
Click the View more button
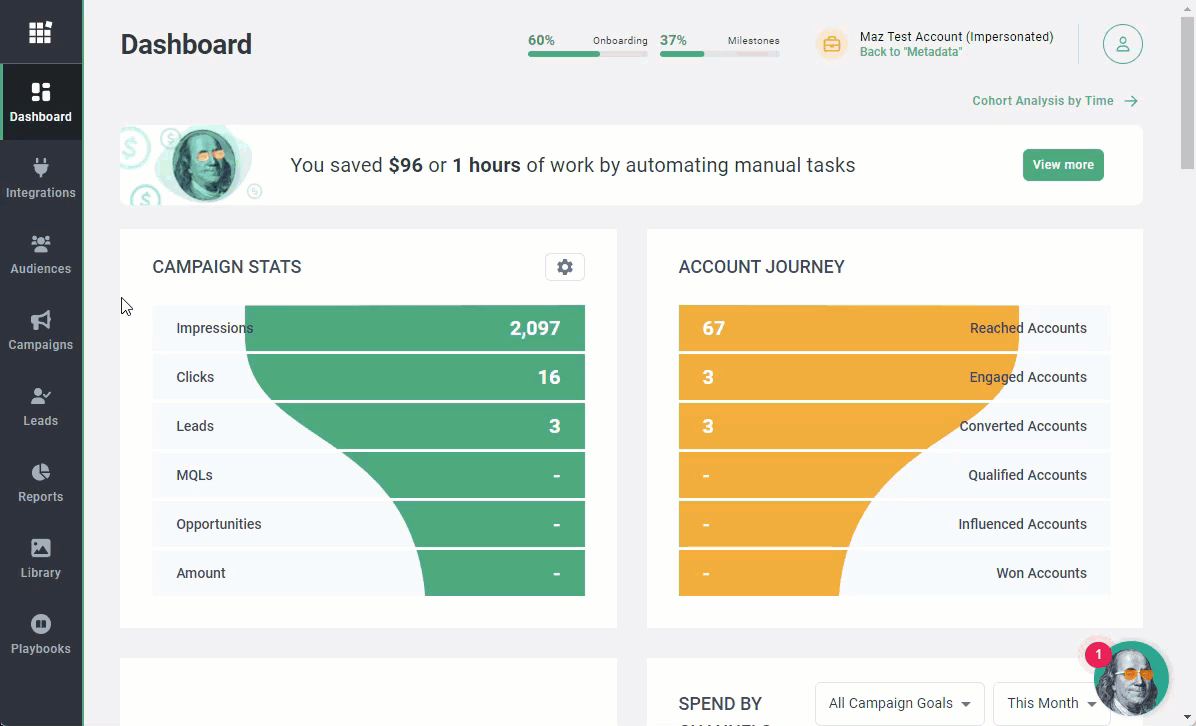point(1062,165)
